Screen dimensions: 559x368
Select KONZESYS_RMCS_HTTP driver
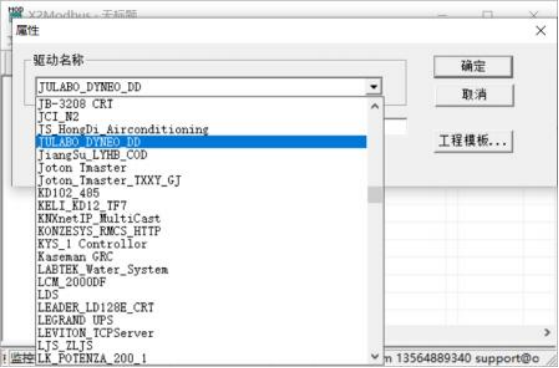coord(201,231)
